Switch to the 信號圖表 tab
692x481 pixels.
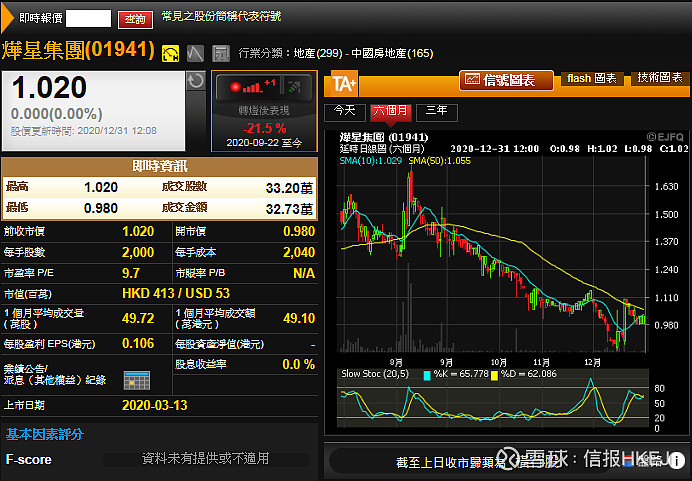(506, 80)
